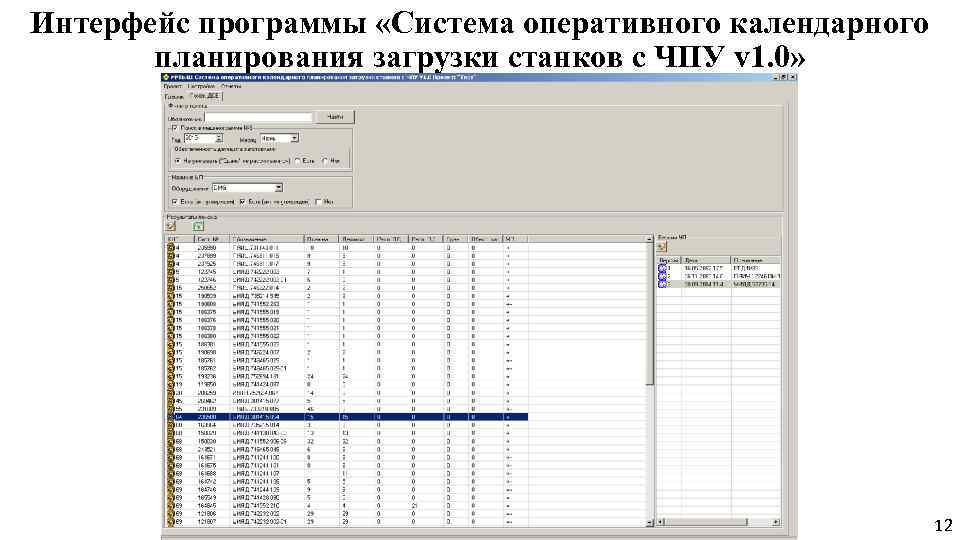Viewport: 960px width, 540px height.
Task: Open the month dropdown list
Action: [x=294, y=138]
